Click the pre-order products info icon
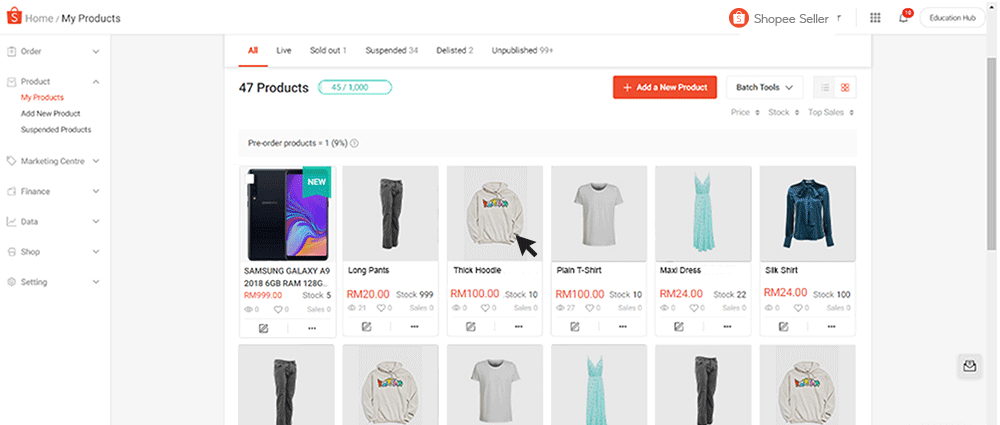 click(355, 143)
